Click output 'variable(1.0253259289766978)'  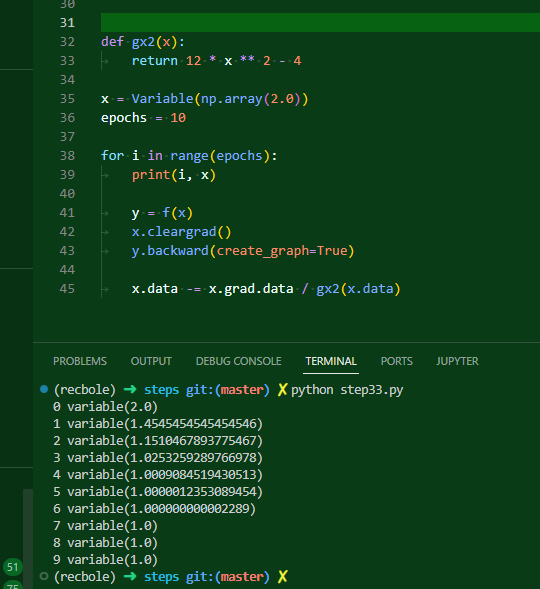click(165, 458)
